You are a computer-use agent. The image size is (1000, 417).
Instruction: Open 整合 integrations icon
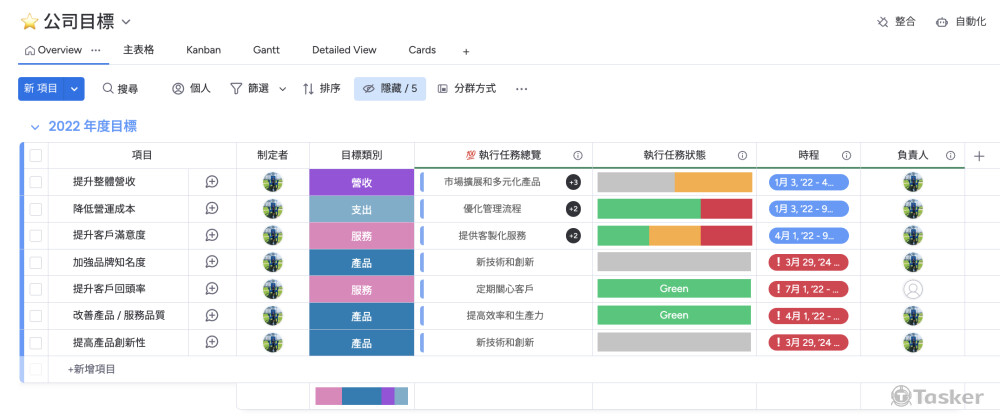pos(883,21)
